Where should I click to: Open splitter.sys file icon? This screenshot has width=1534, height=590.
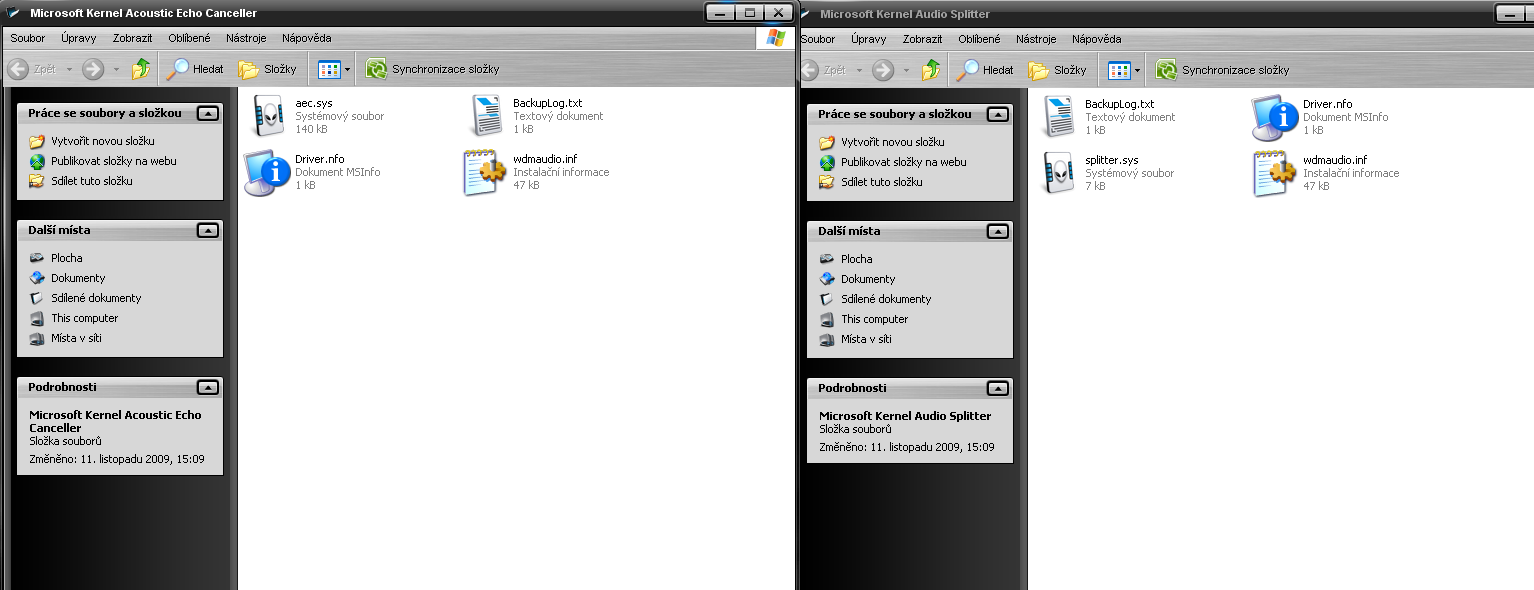[1059, 173]
